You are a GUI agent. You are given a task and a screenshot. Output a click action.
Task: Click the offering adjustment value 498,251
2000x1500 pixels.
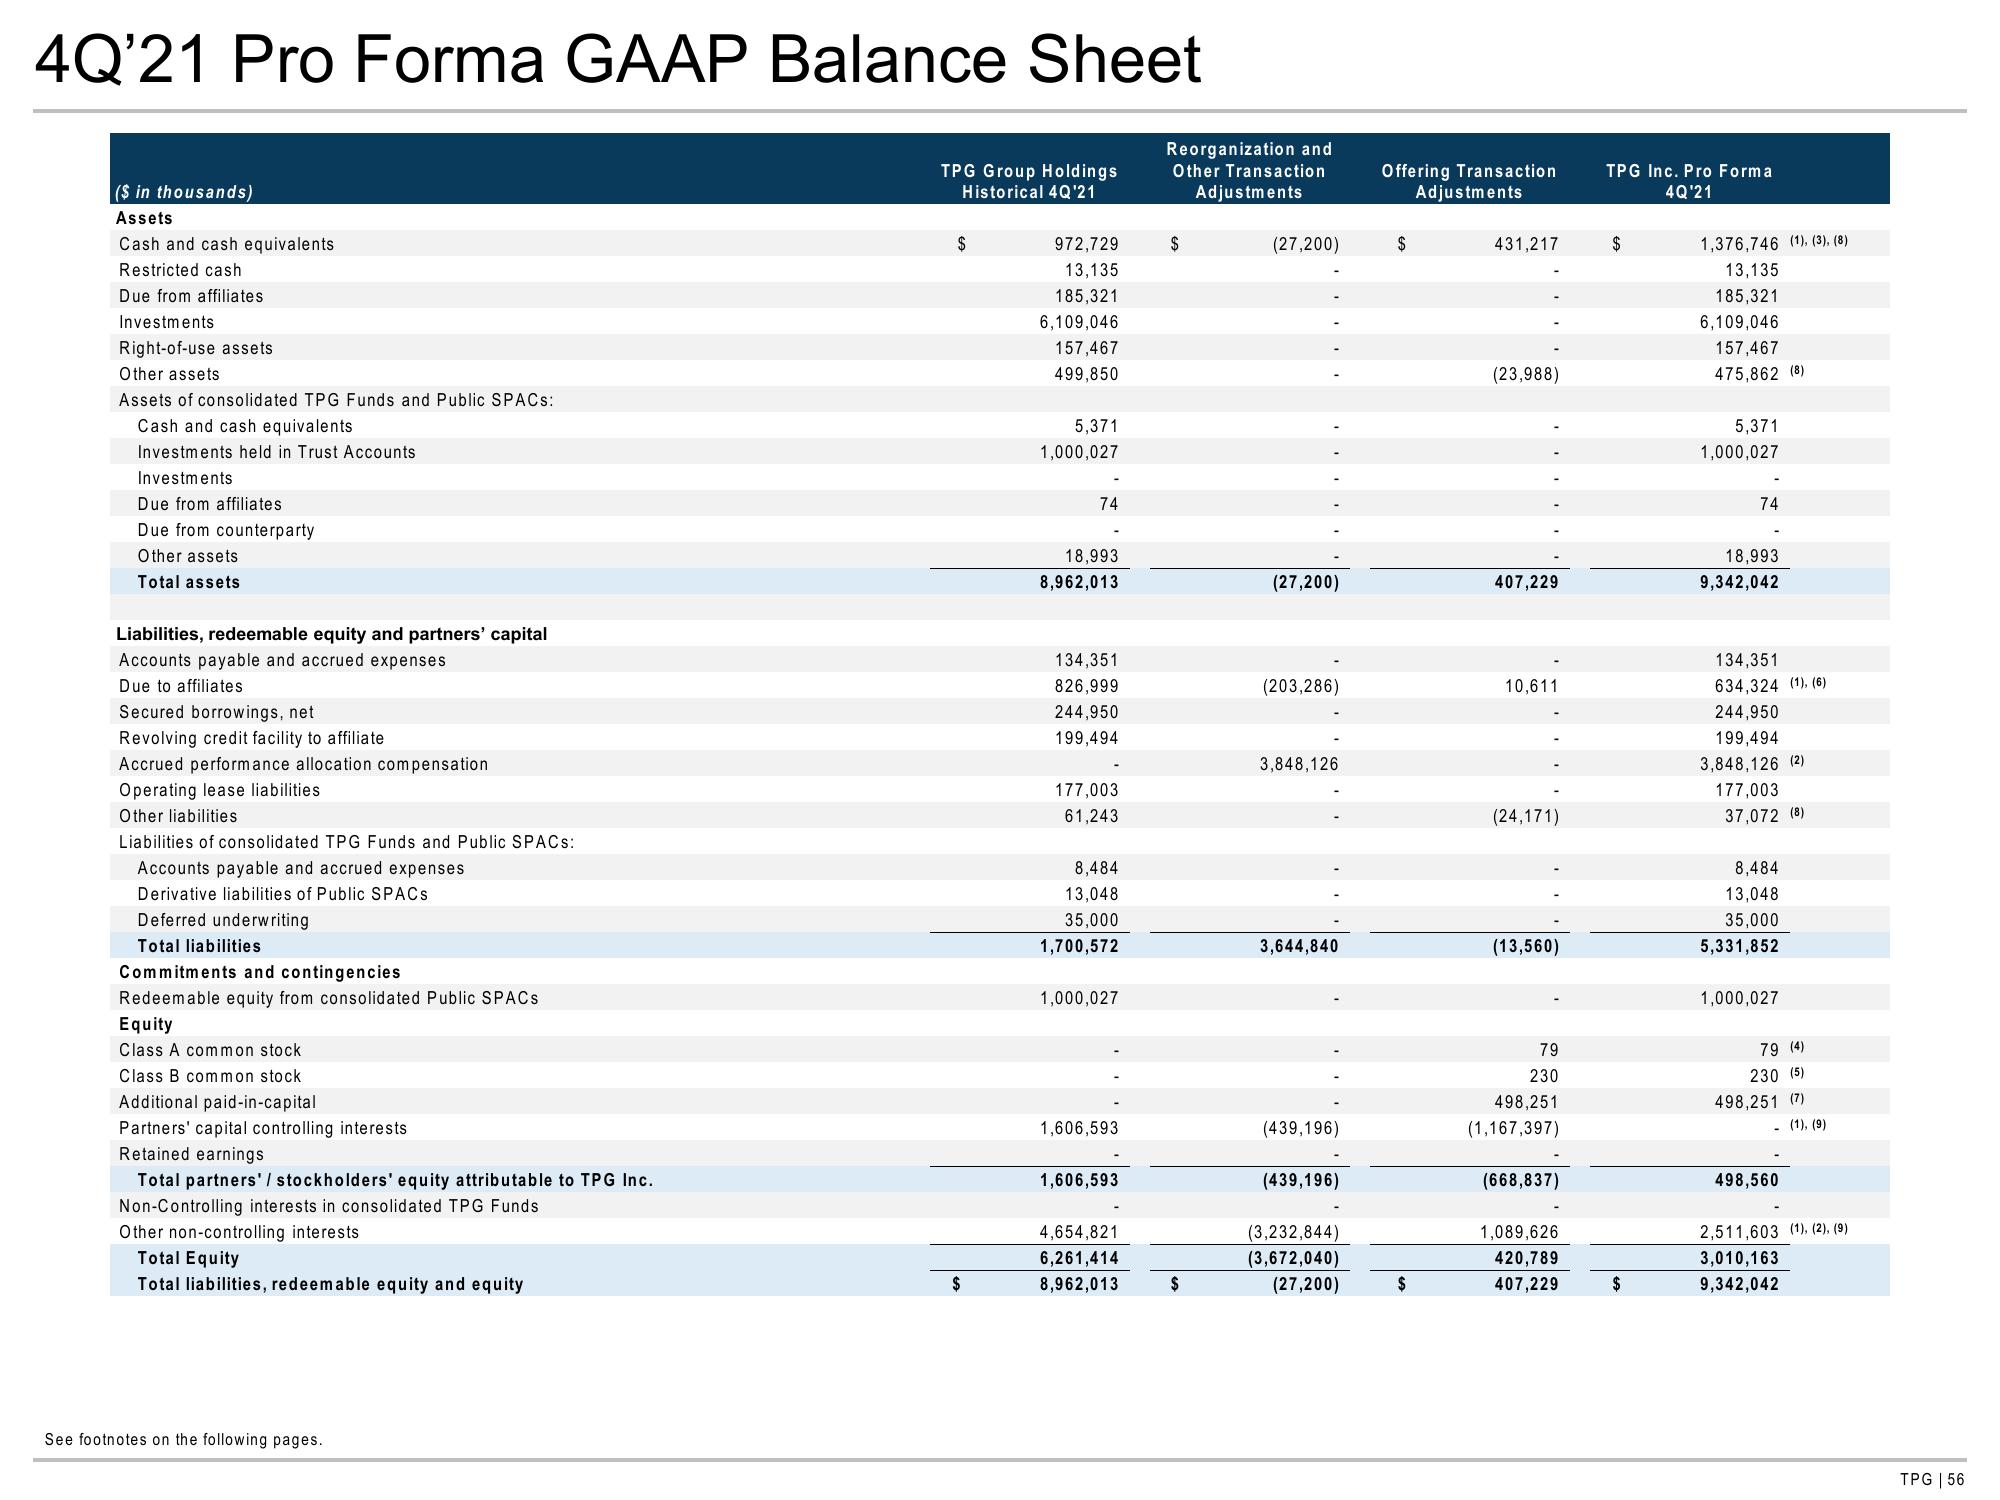(x=1526, y=1102)
